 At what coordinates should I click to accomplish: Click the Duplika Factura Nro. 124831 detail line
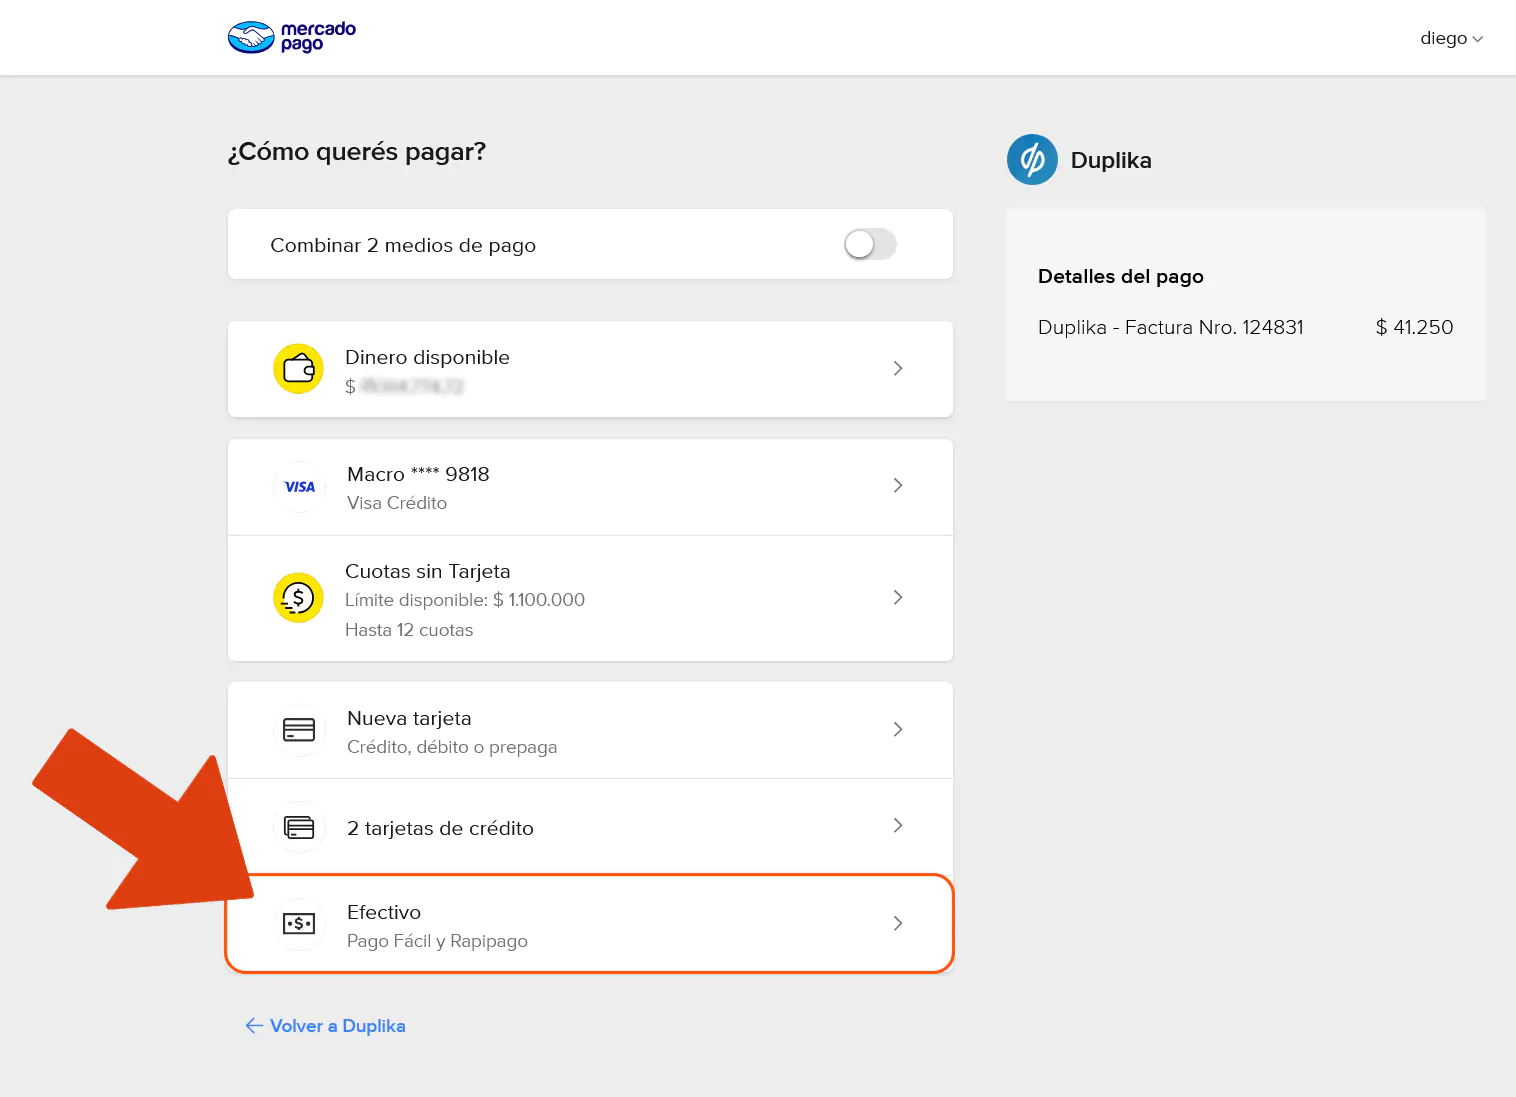pos(1170,327)
